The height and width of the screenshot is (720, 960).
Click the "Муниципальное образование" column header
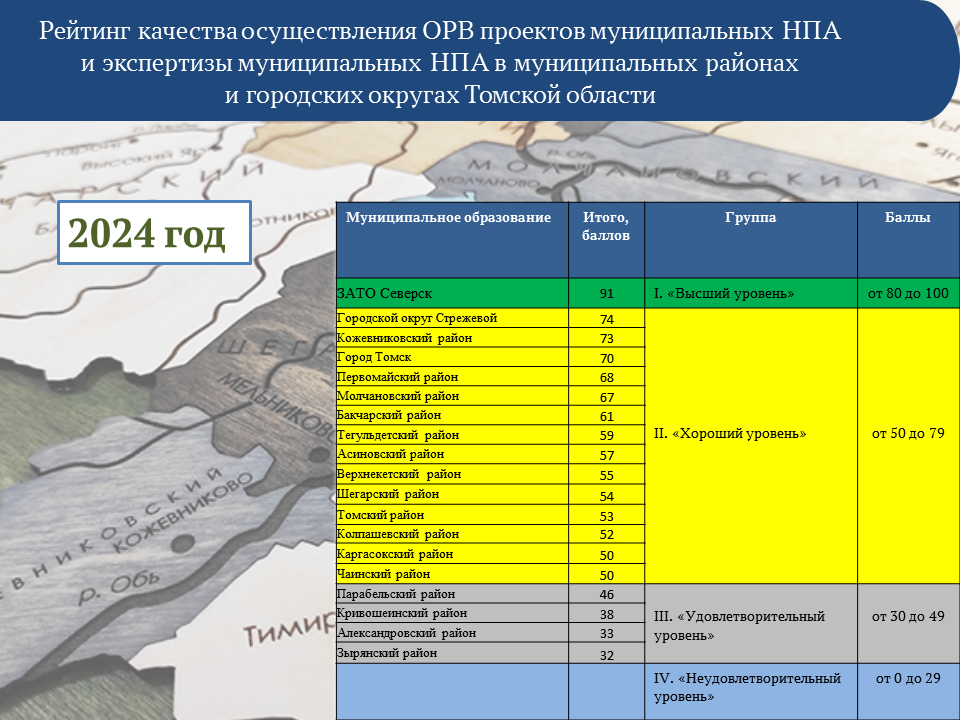(x=452, y=240)
